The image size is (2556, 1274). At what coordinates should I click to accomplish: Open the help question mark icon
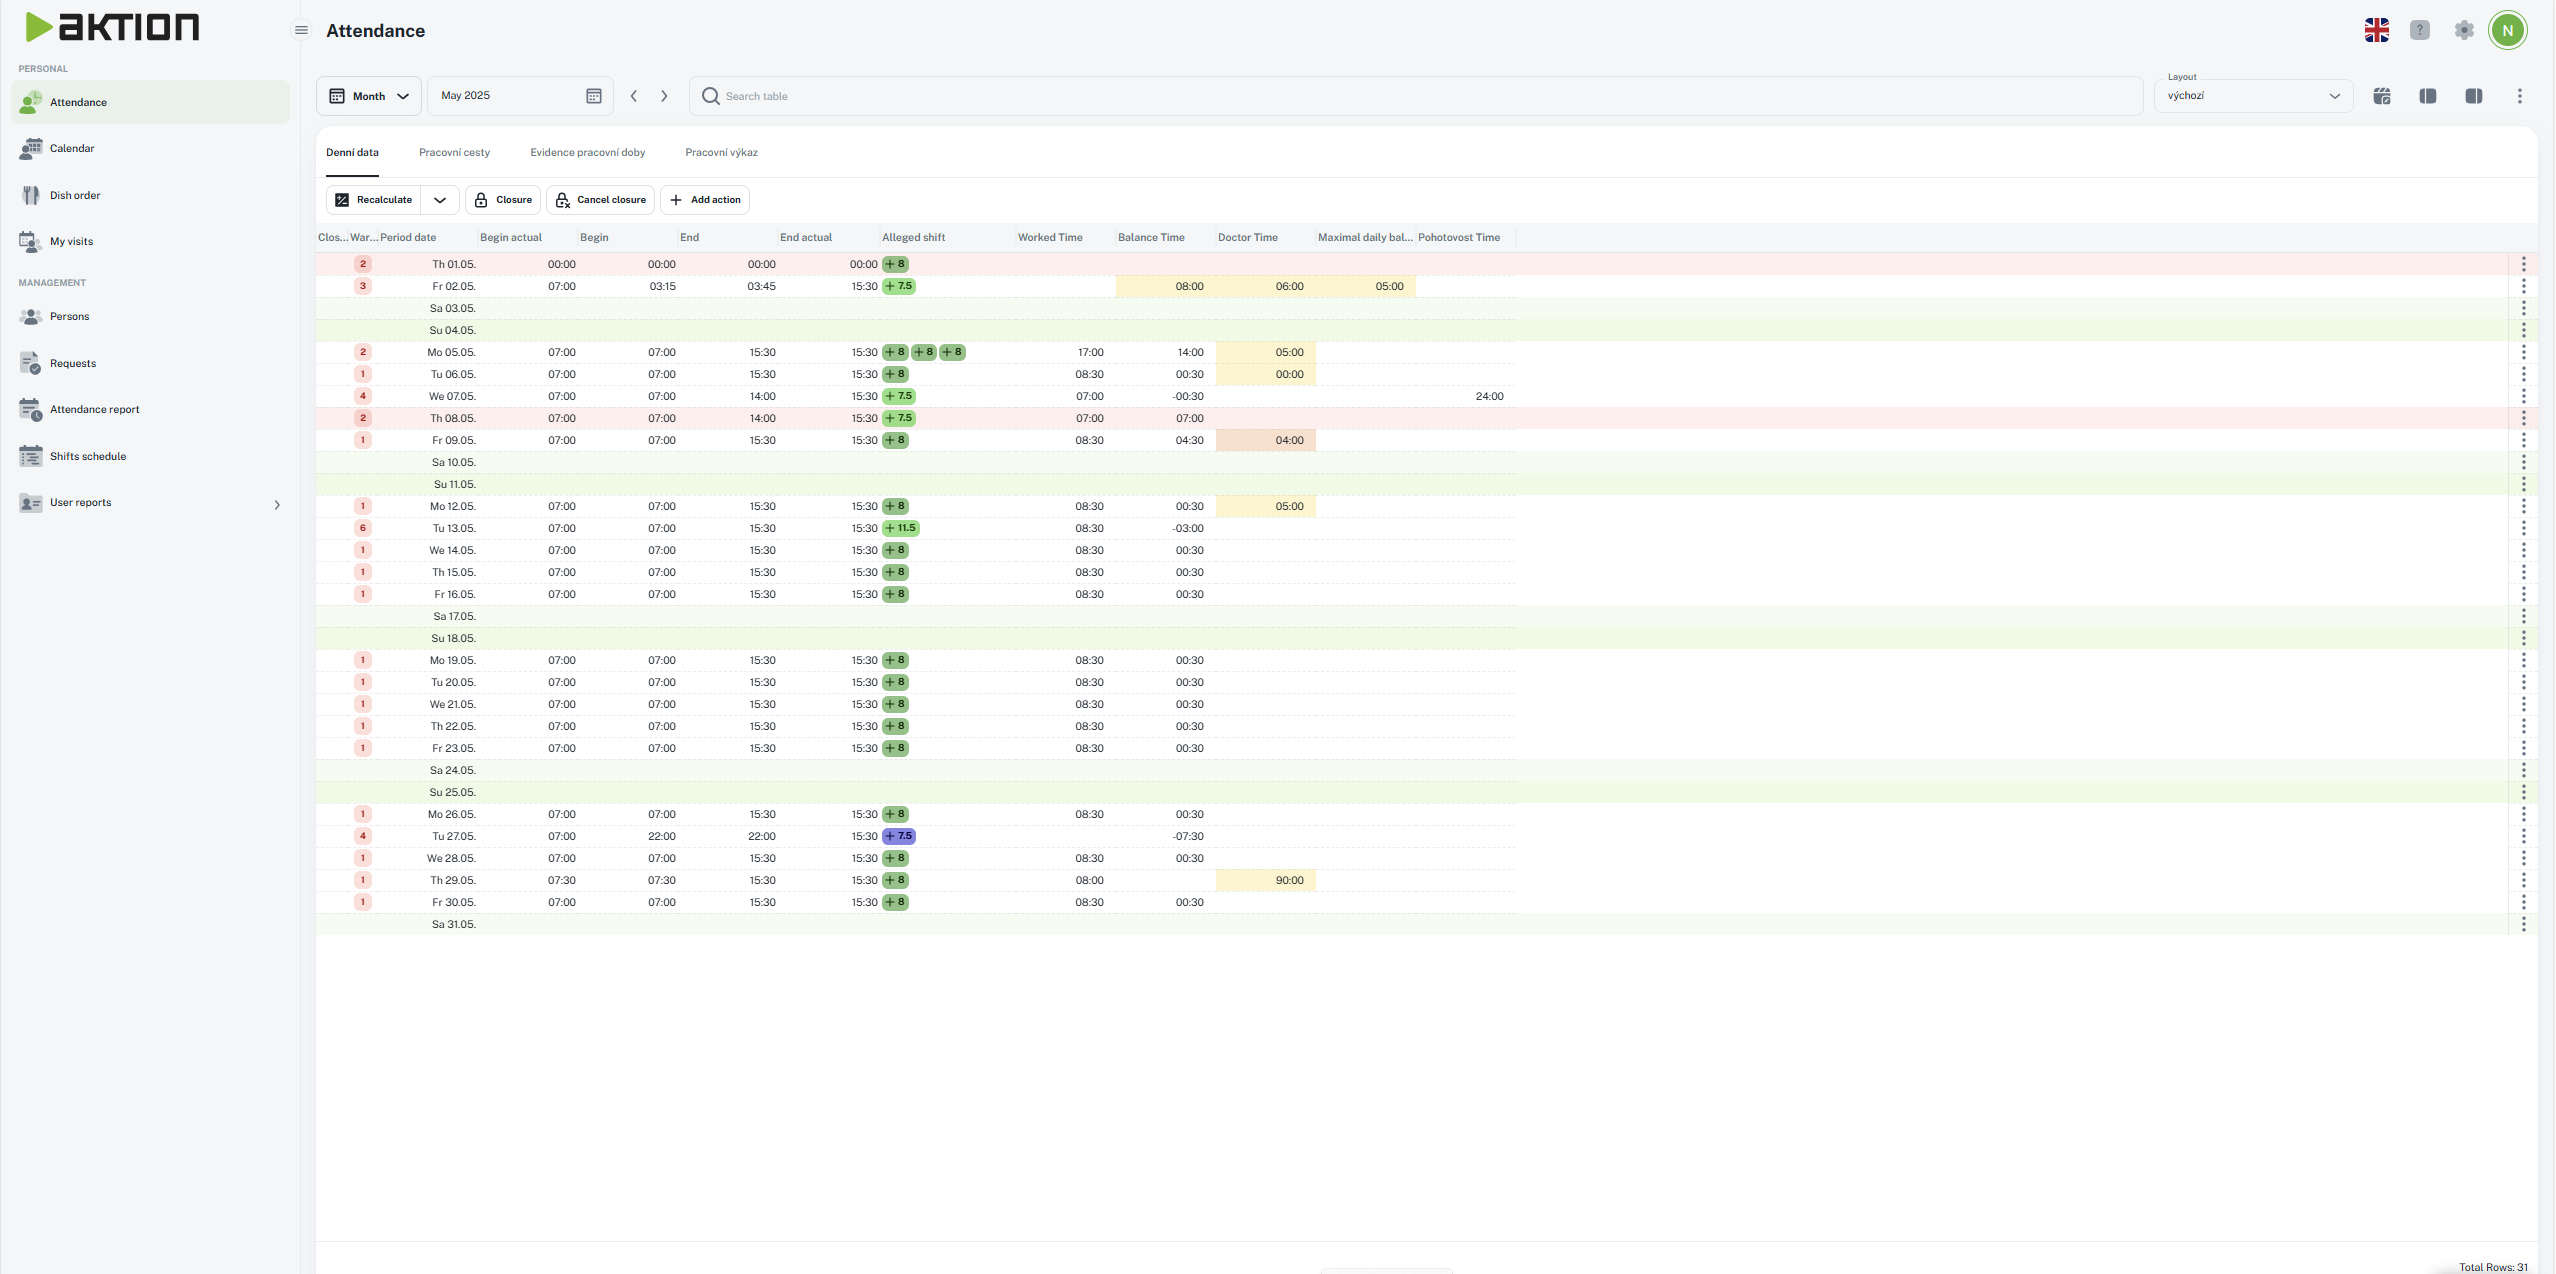(2419, 30)
